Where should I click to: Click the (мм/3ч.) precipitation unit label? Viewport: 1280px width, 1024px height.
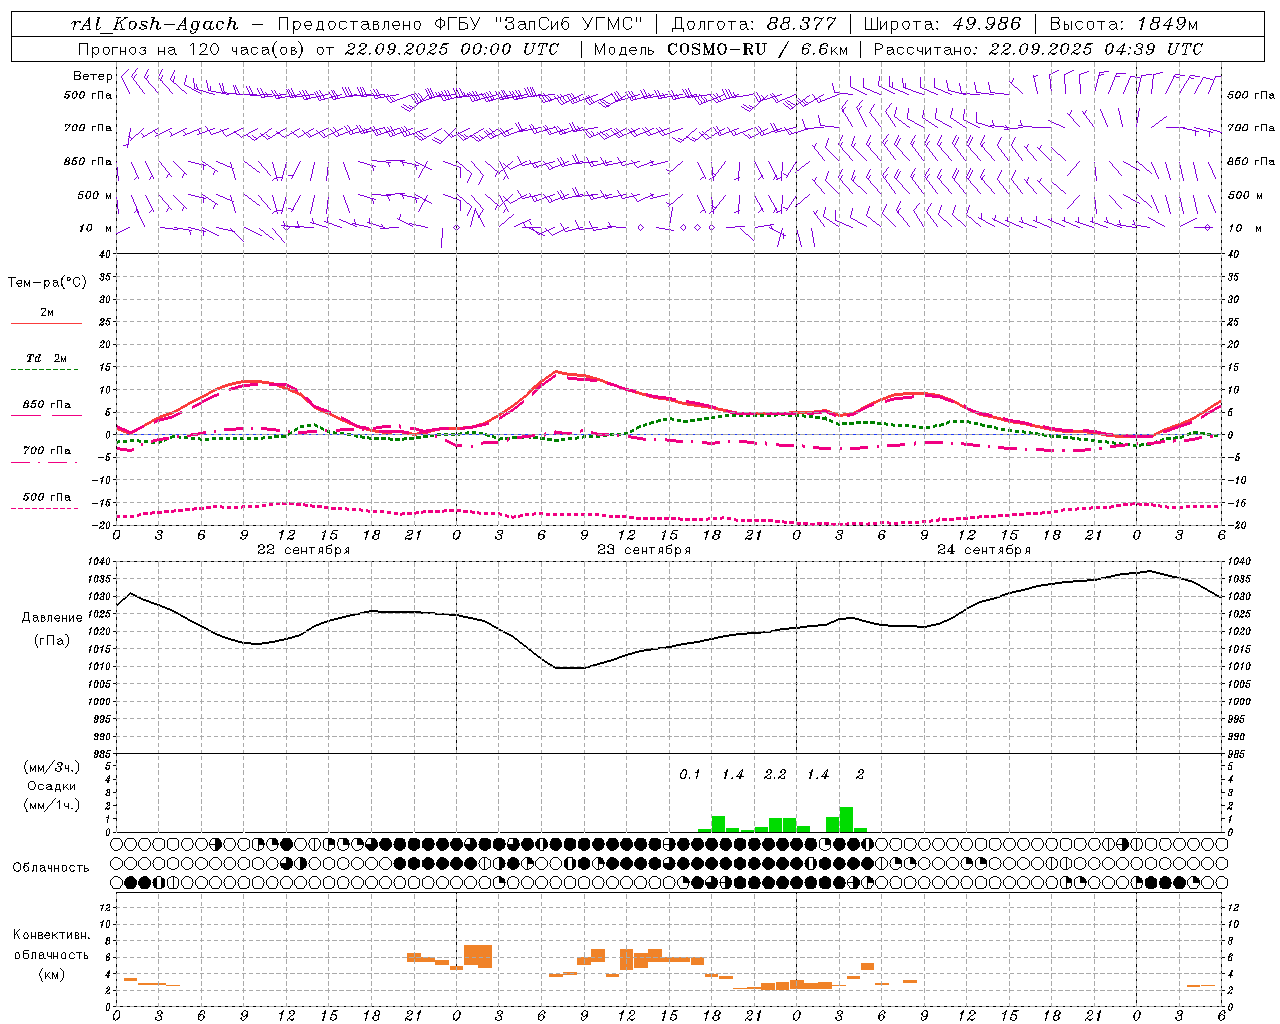pos(52,767)
